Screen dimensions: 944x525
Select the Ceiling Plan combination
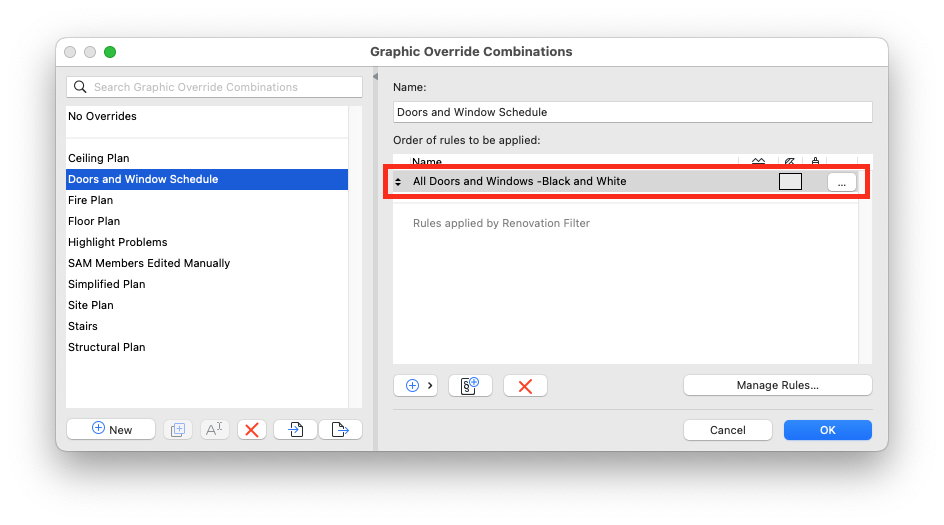(207, 158)
